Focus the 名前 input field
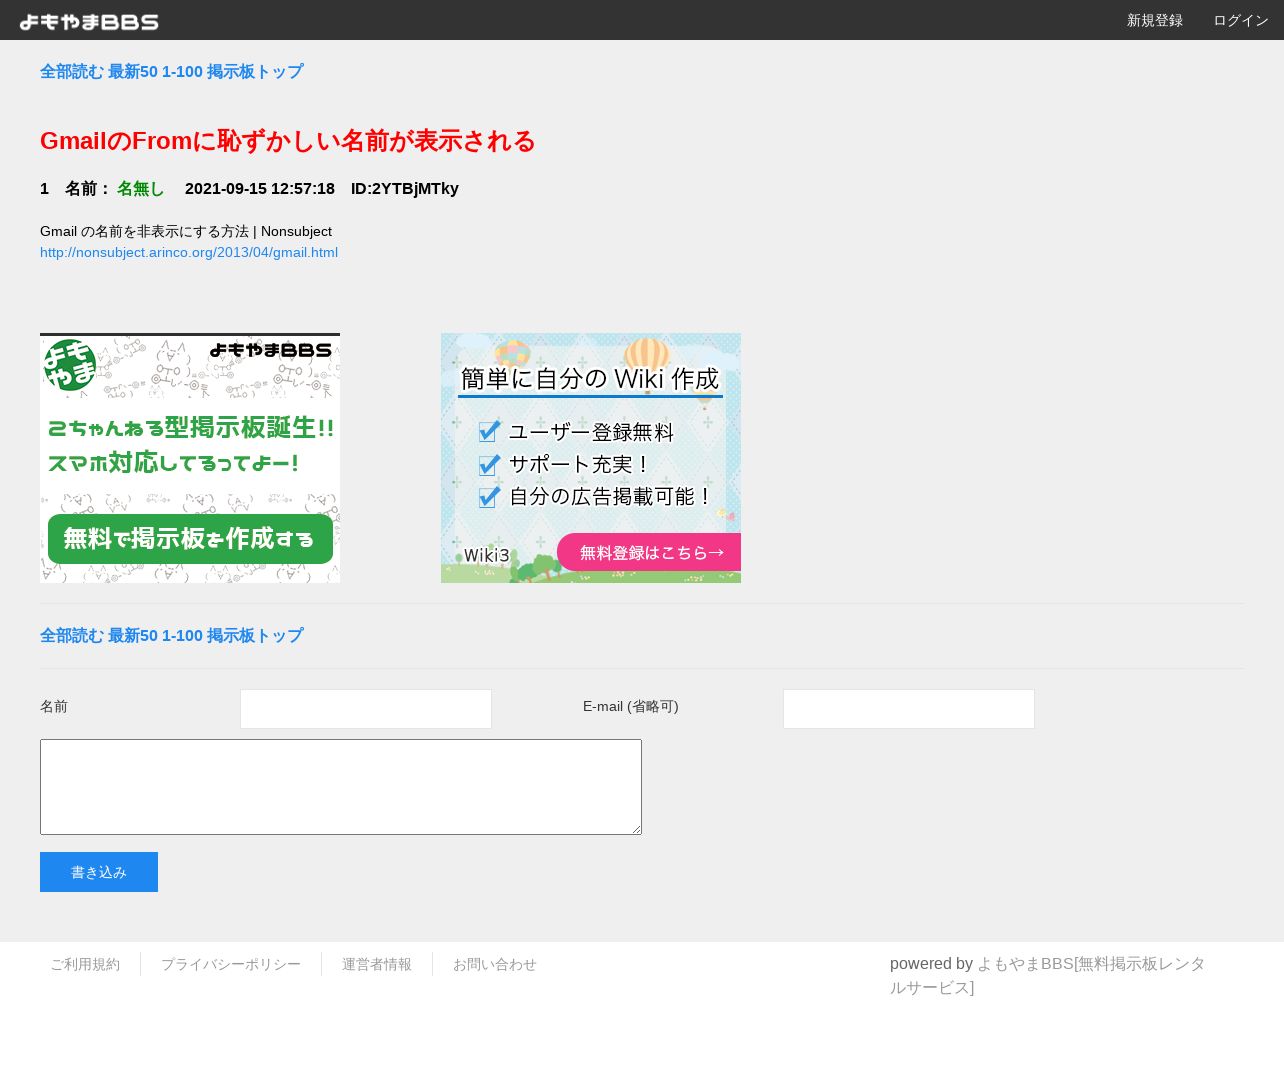 (366, 709)
